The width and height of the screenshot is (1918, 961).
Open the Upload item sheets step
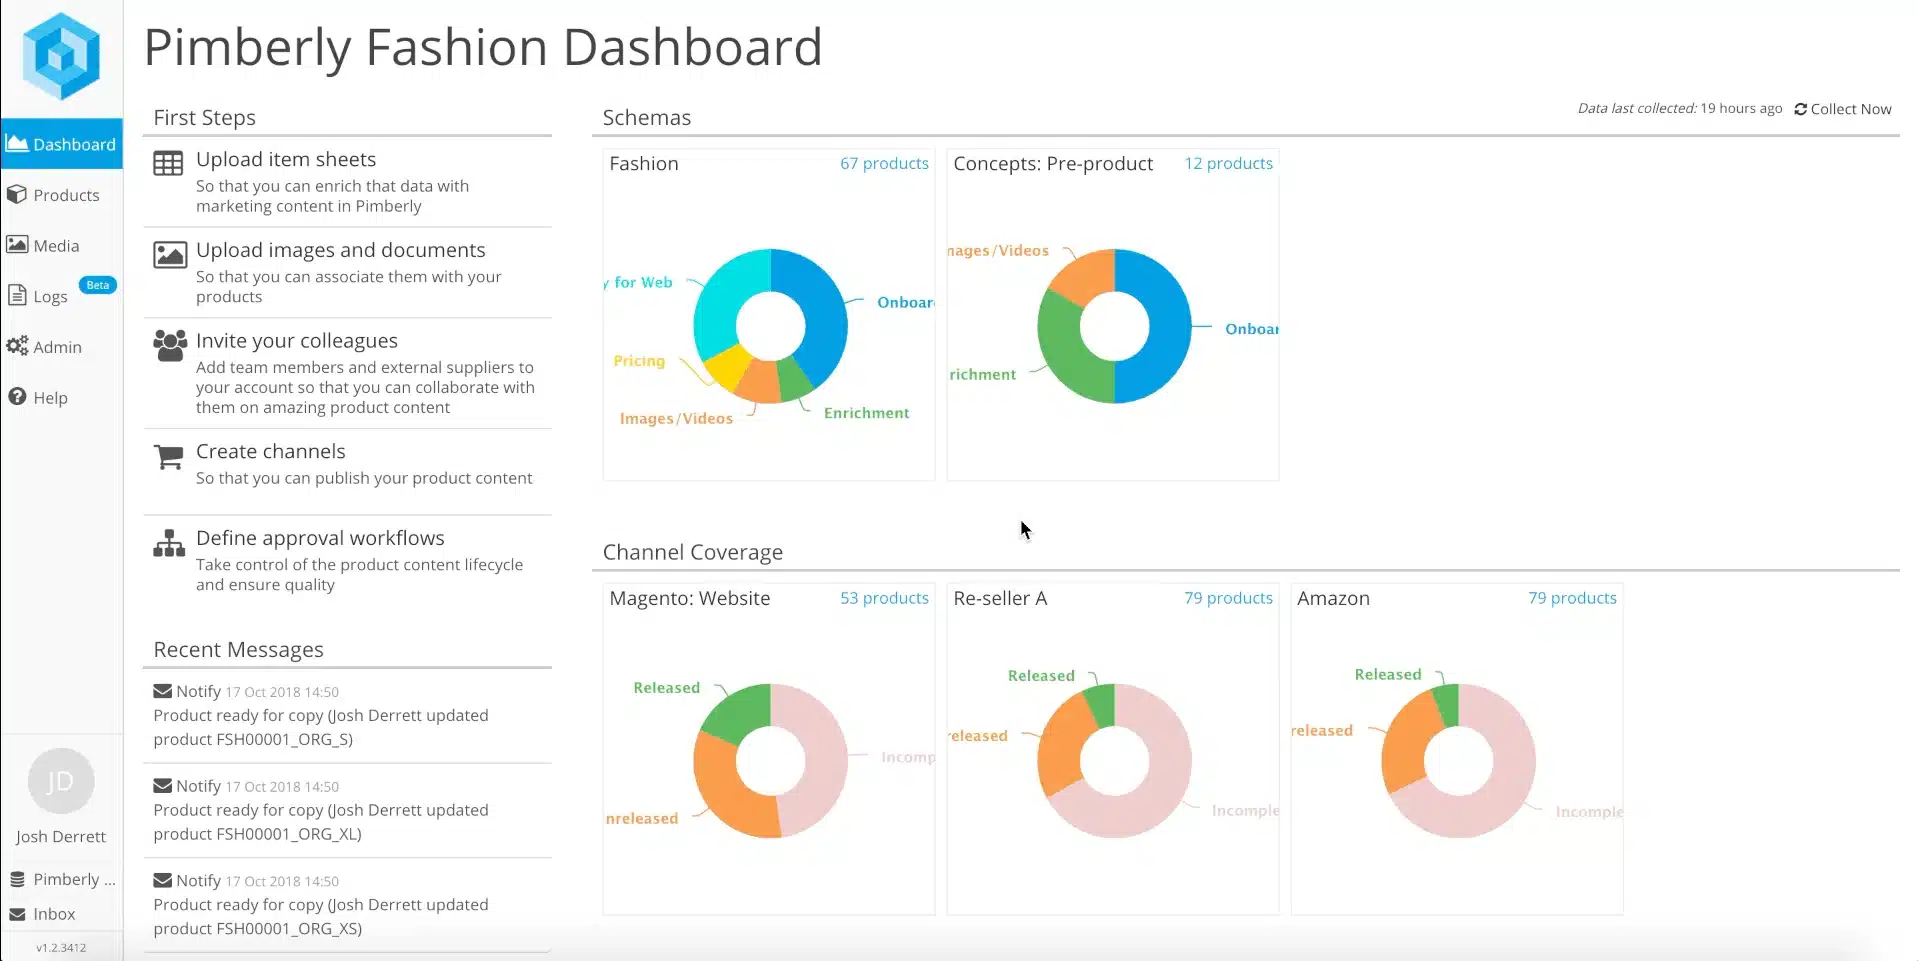tap(347, 181)
